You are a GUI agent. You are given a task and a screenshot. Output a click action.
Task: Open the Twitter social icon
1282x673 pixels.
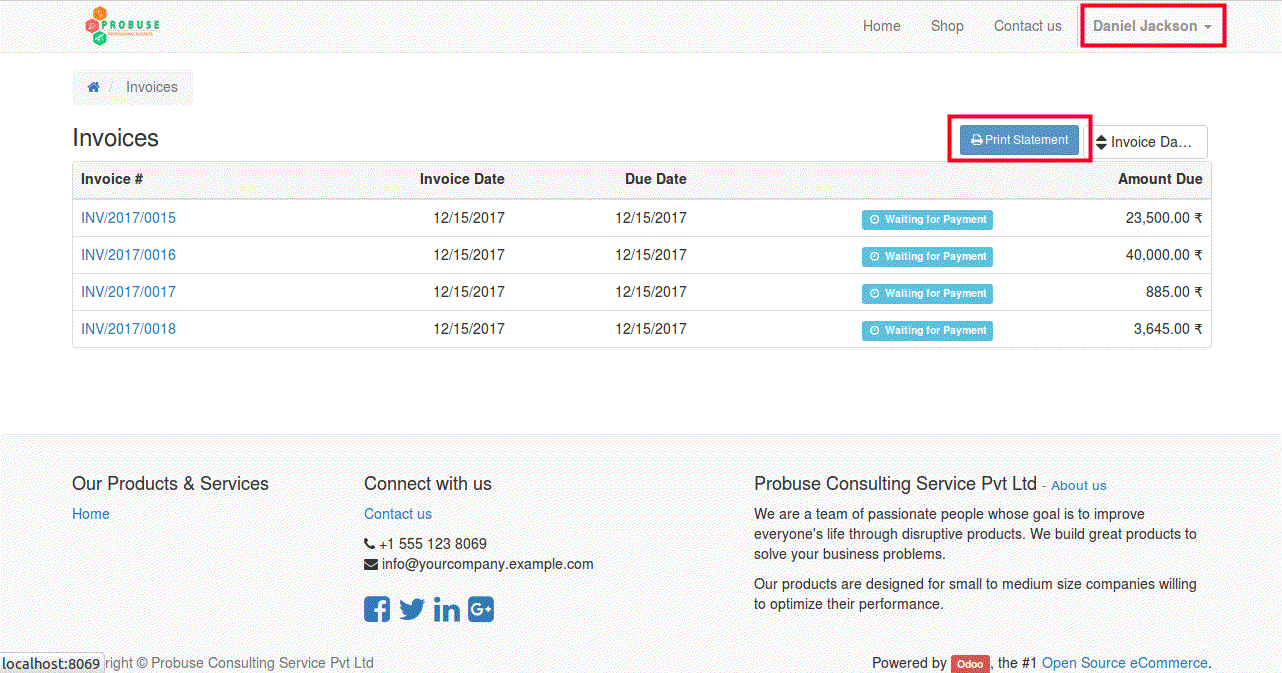[412, 609]
